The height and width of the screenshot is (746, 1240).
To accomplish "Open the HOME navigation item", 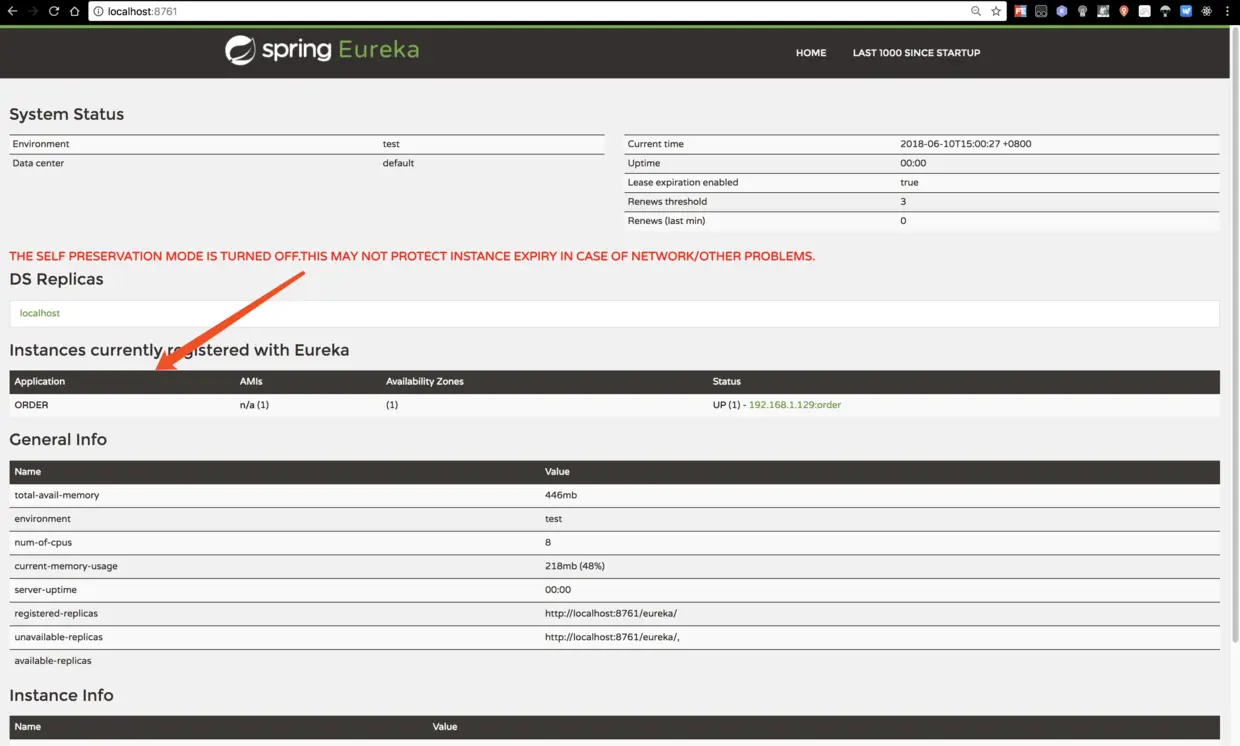I will pos(811,53).
